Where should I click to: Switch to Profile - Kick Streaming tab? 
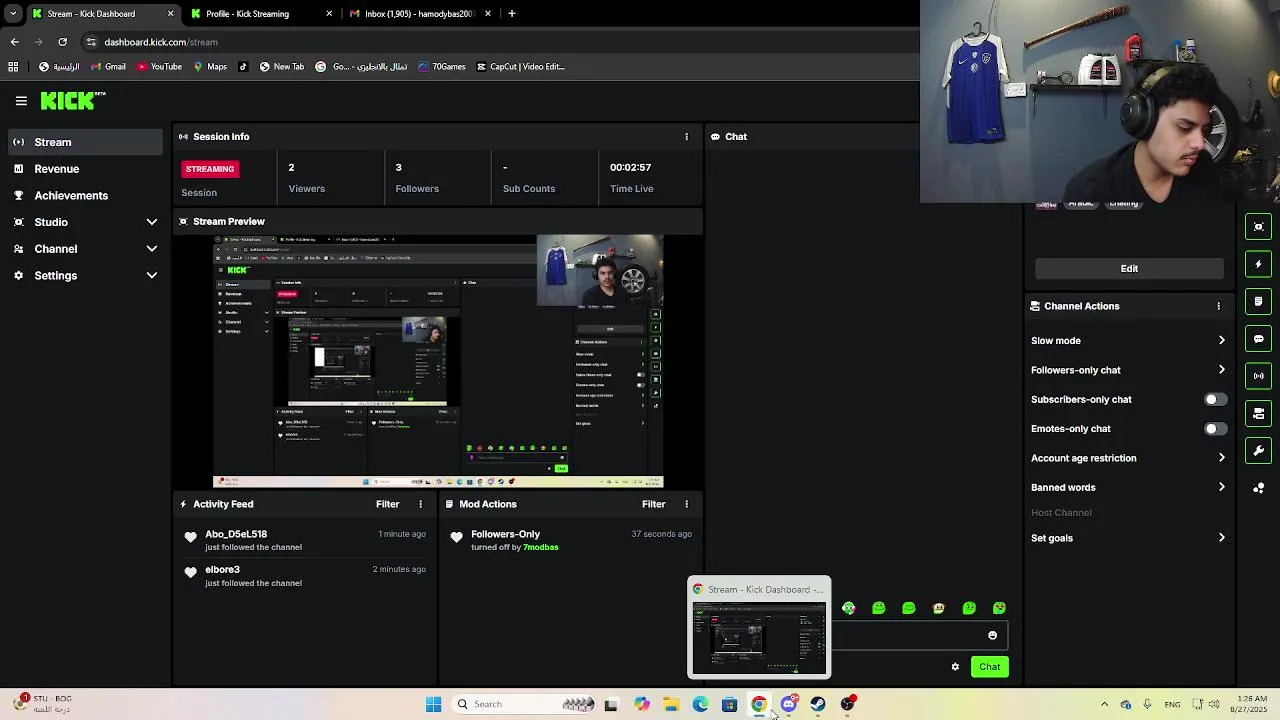[260, 14]
